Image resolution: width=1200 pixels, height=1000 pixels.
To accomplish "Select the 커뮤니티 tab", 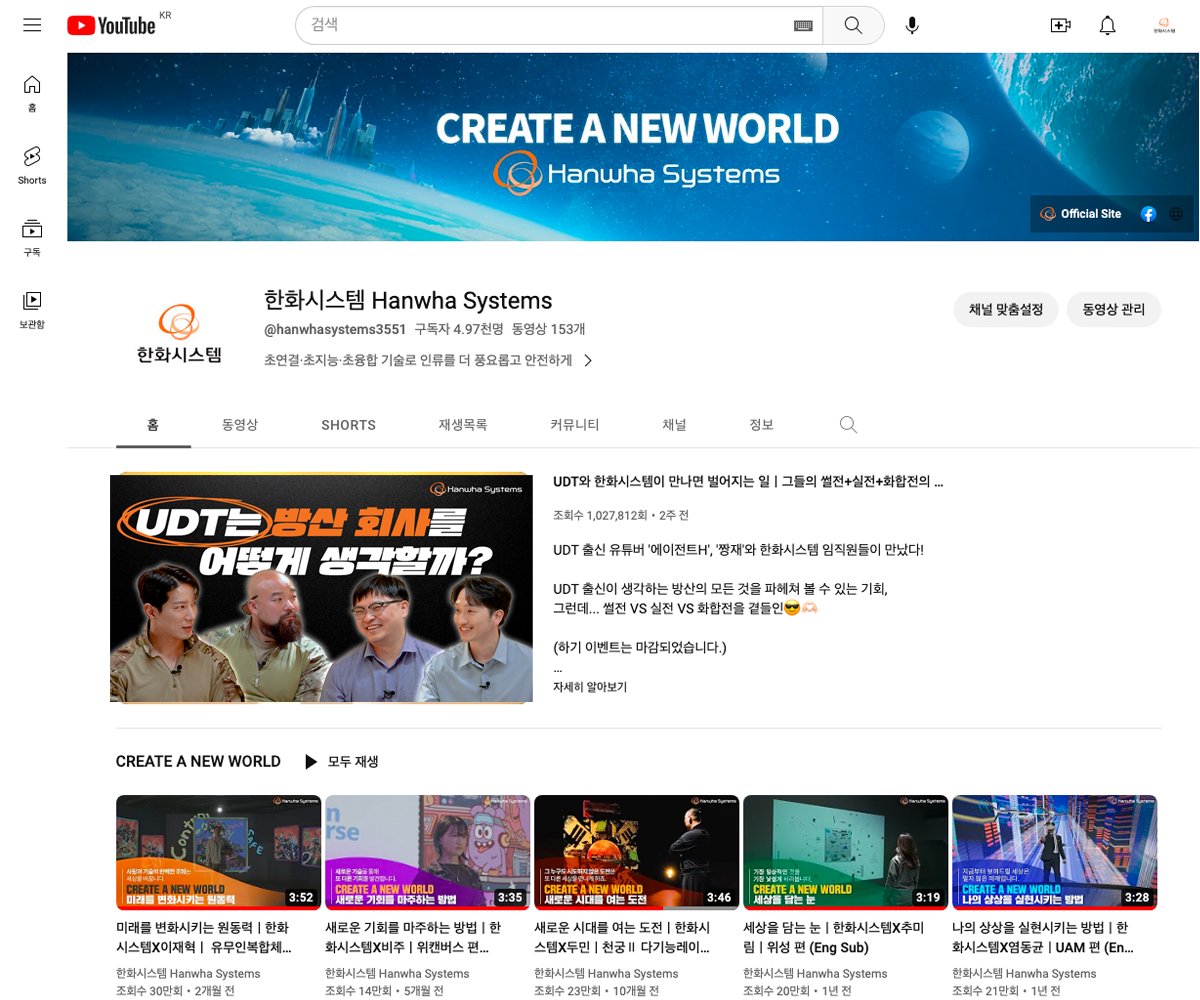I will click(575, 425).
